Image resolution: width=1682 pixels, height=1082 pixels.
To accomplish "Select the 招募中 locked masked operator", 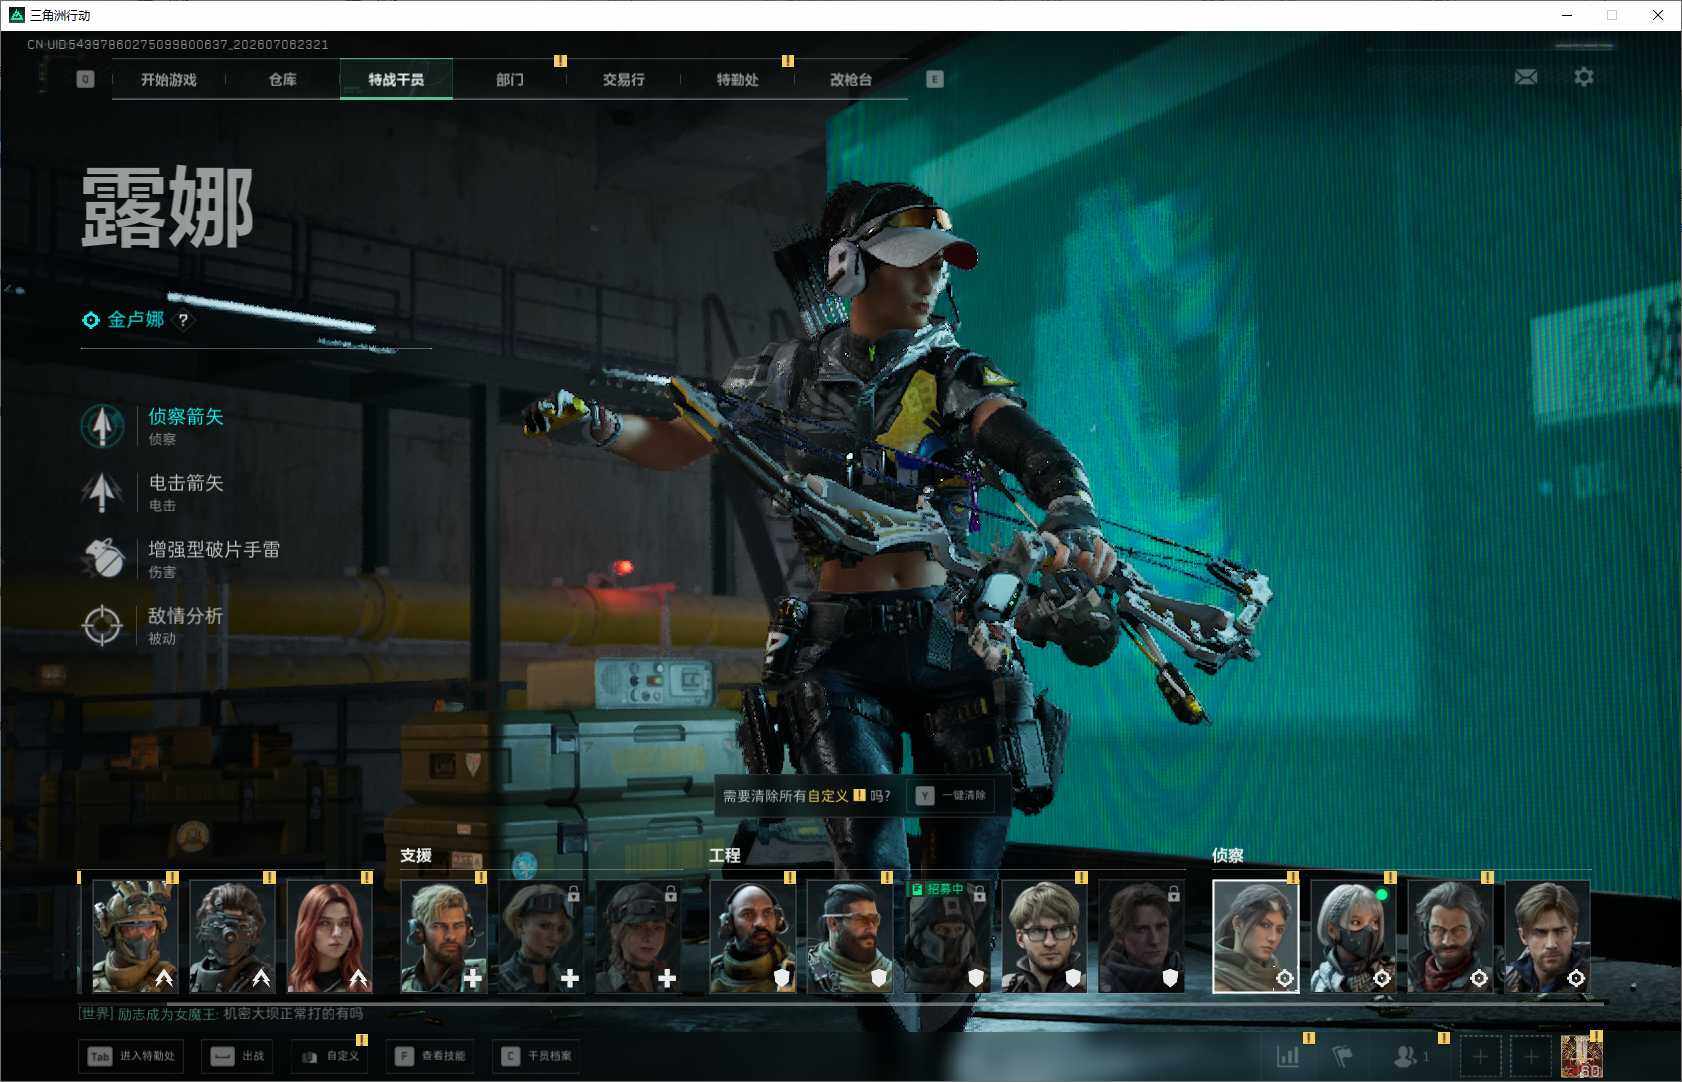I will 946,936.
